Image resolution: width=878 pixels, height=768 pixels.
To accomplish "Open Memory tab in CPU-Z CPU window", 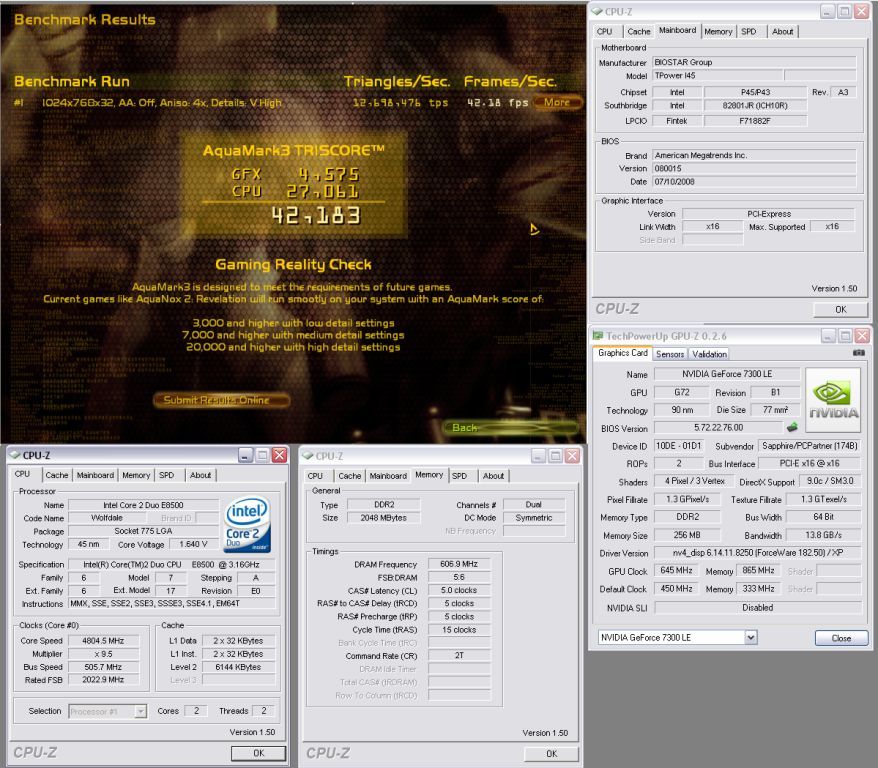I will [x=136, y=475].
